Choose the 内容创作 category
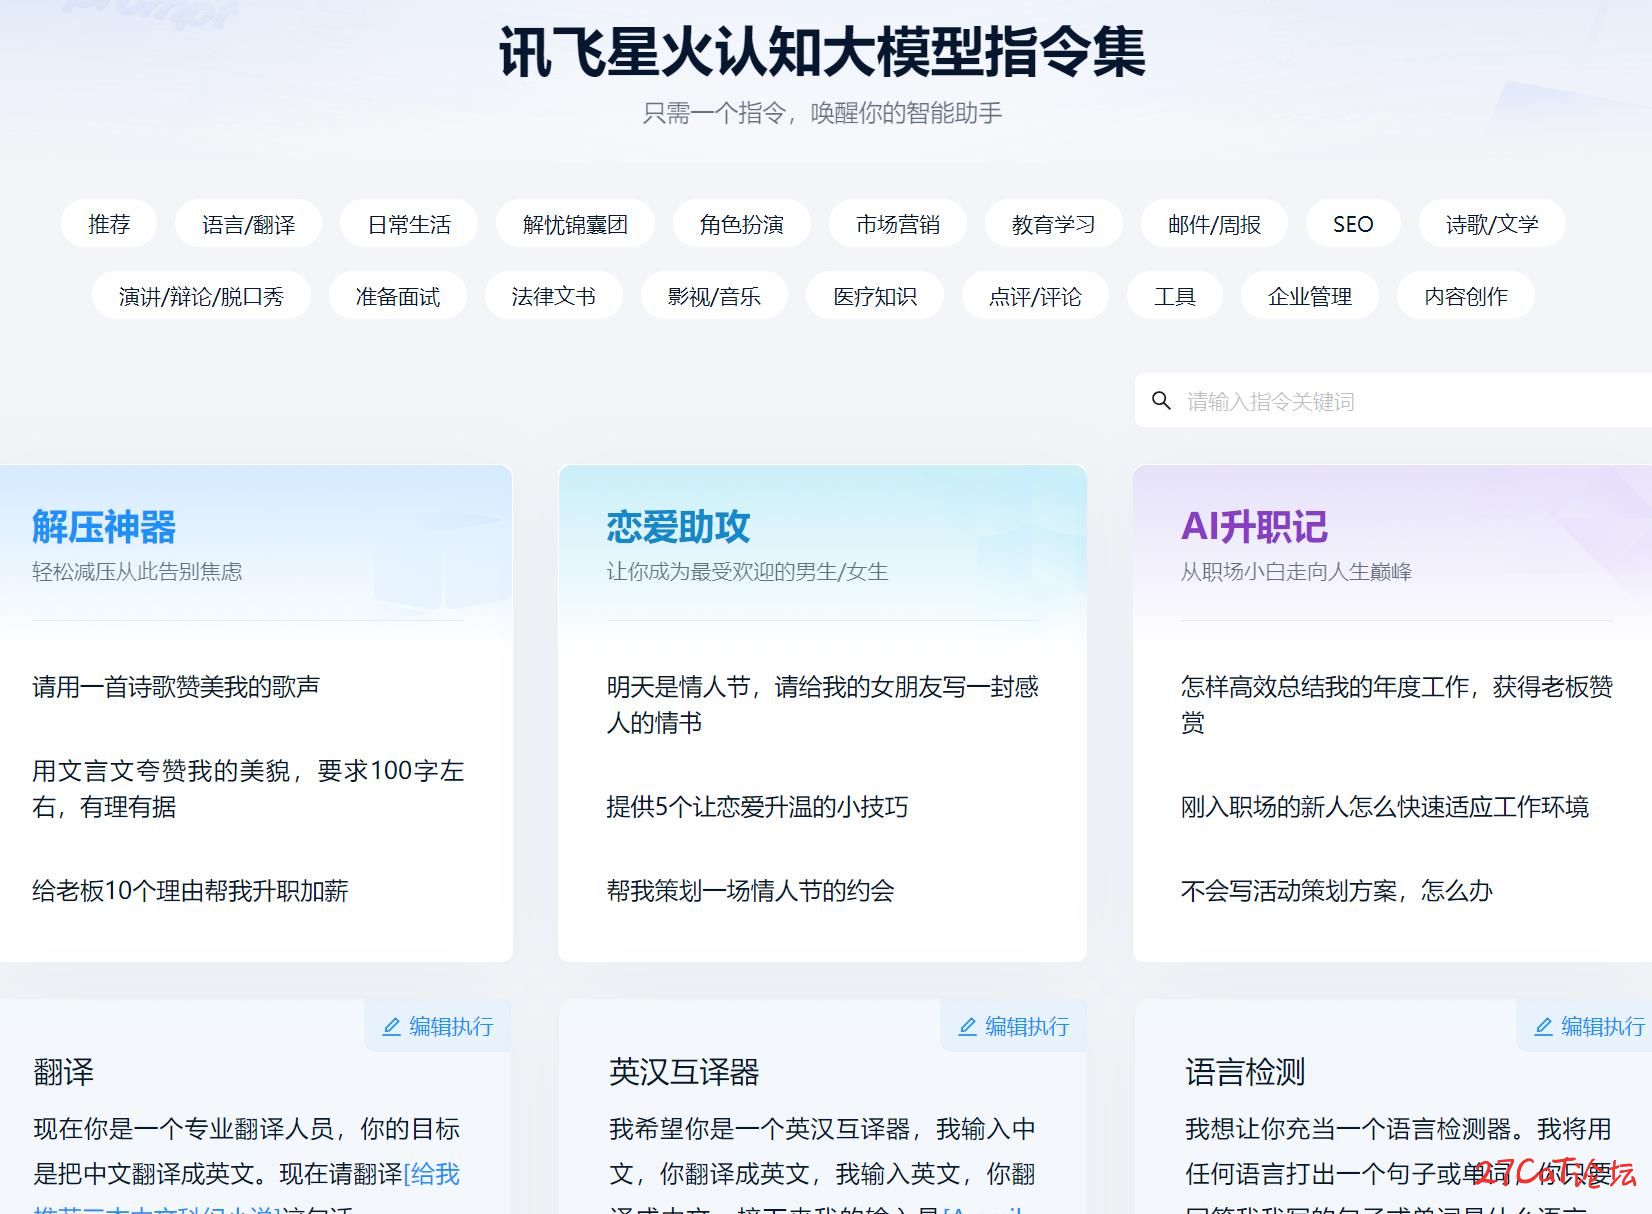This screenshot has width=1652, height=1214. click(1466, 296)
